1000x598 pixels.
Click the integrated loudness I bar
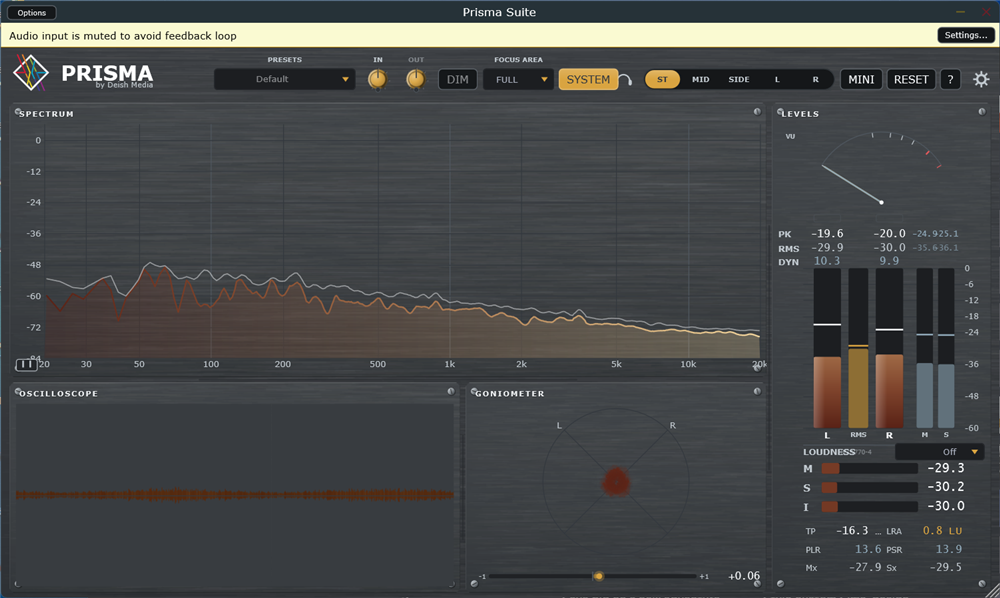[869, 506]
